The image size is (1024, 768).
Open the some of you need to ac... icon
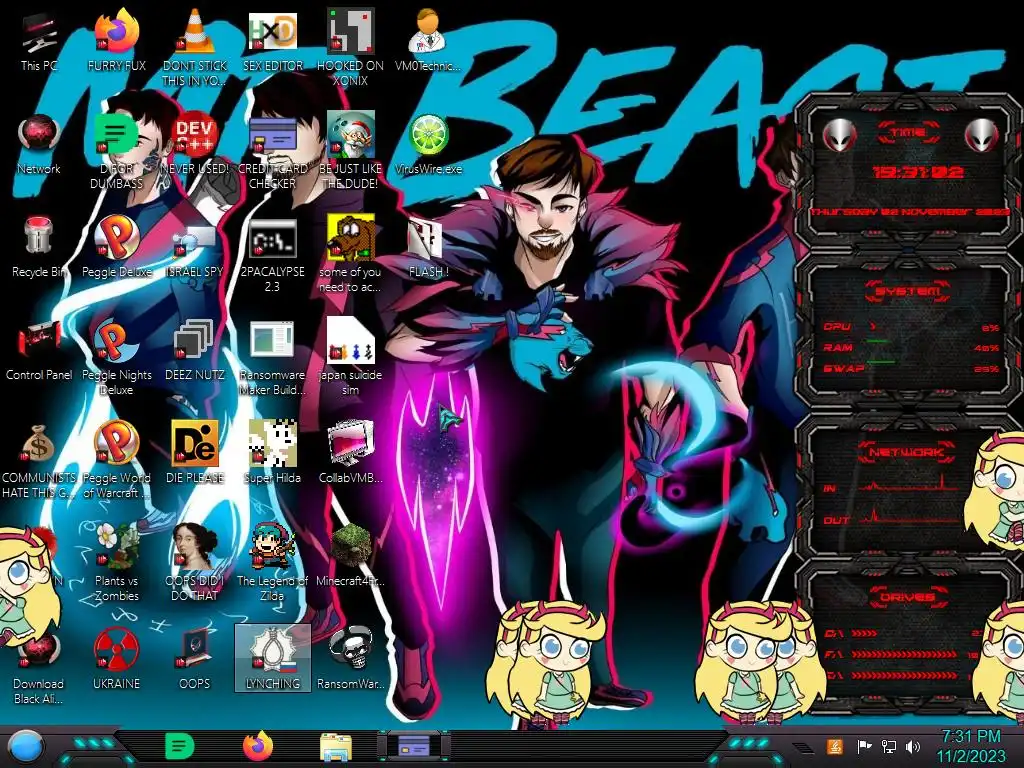pos(350,253)
